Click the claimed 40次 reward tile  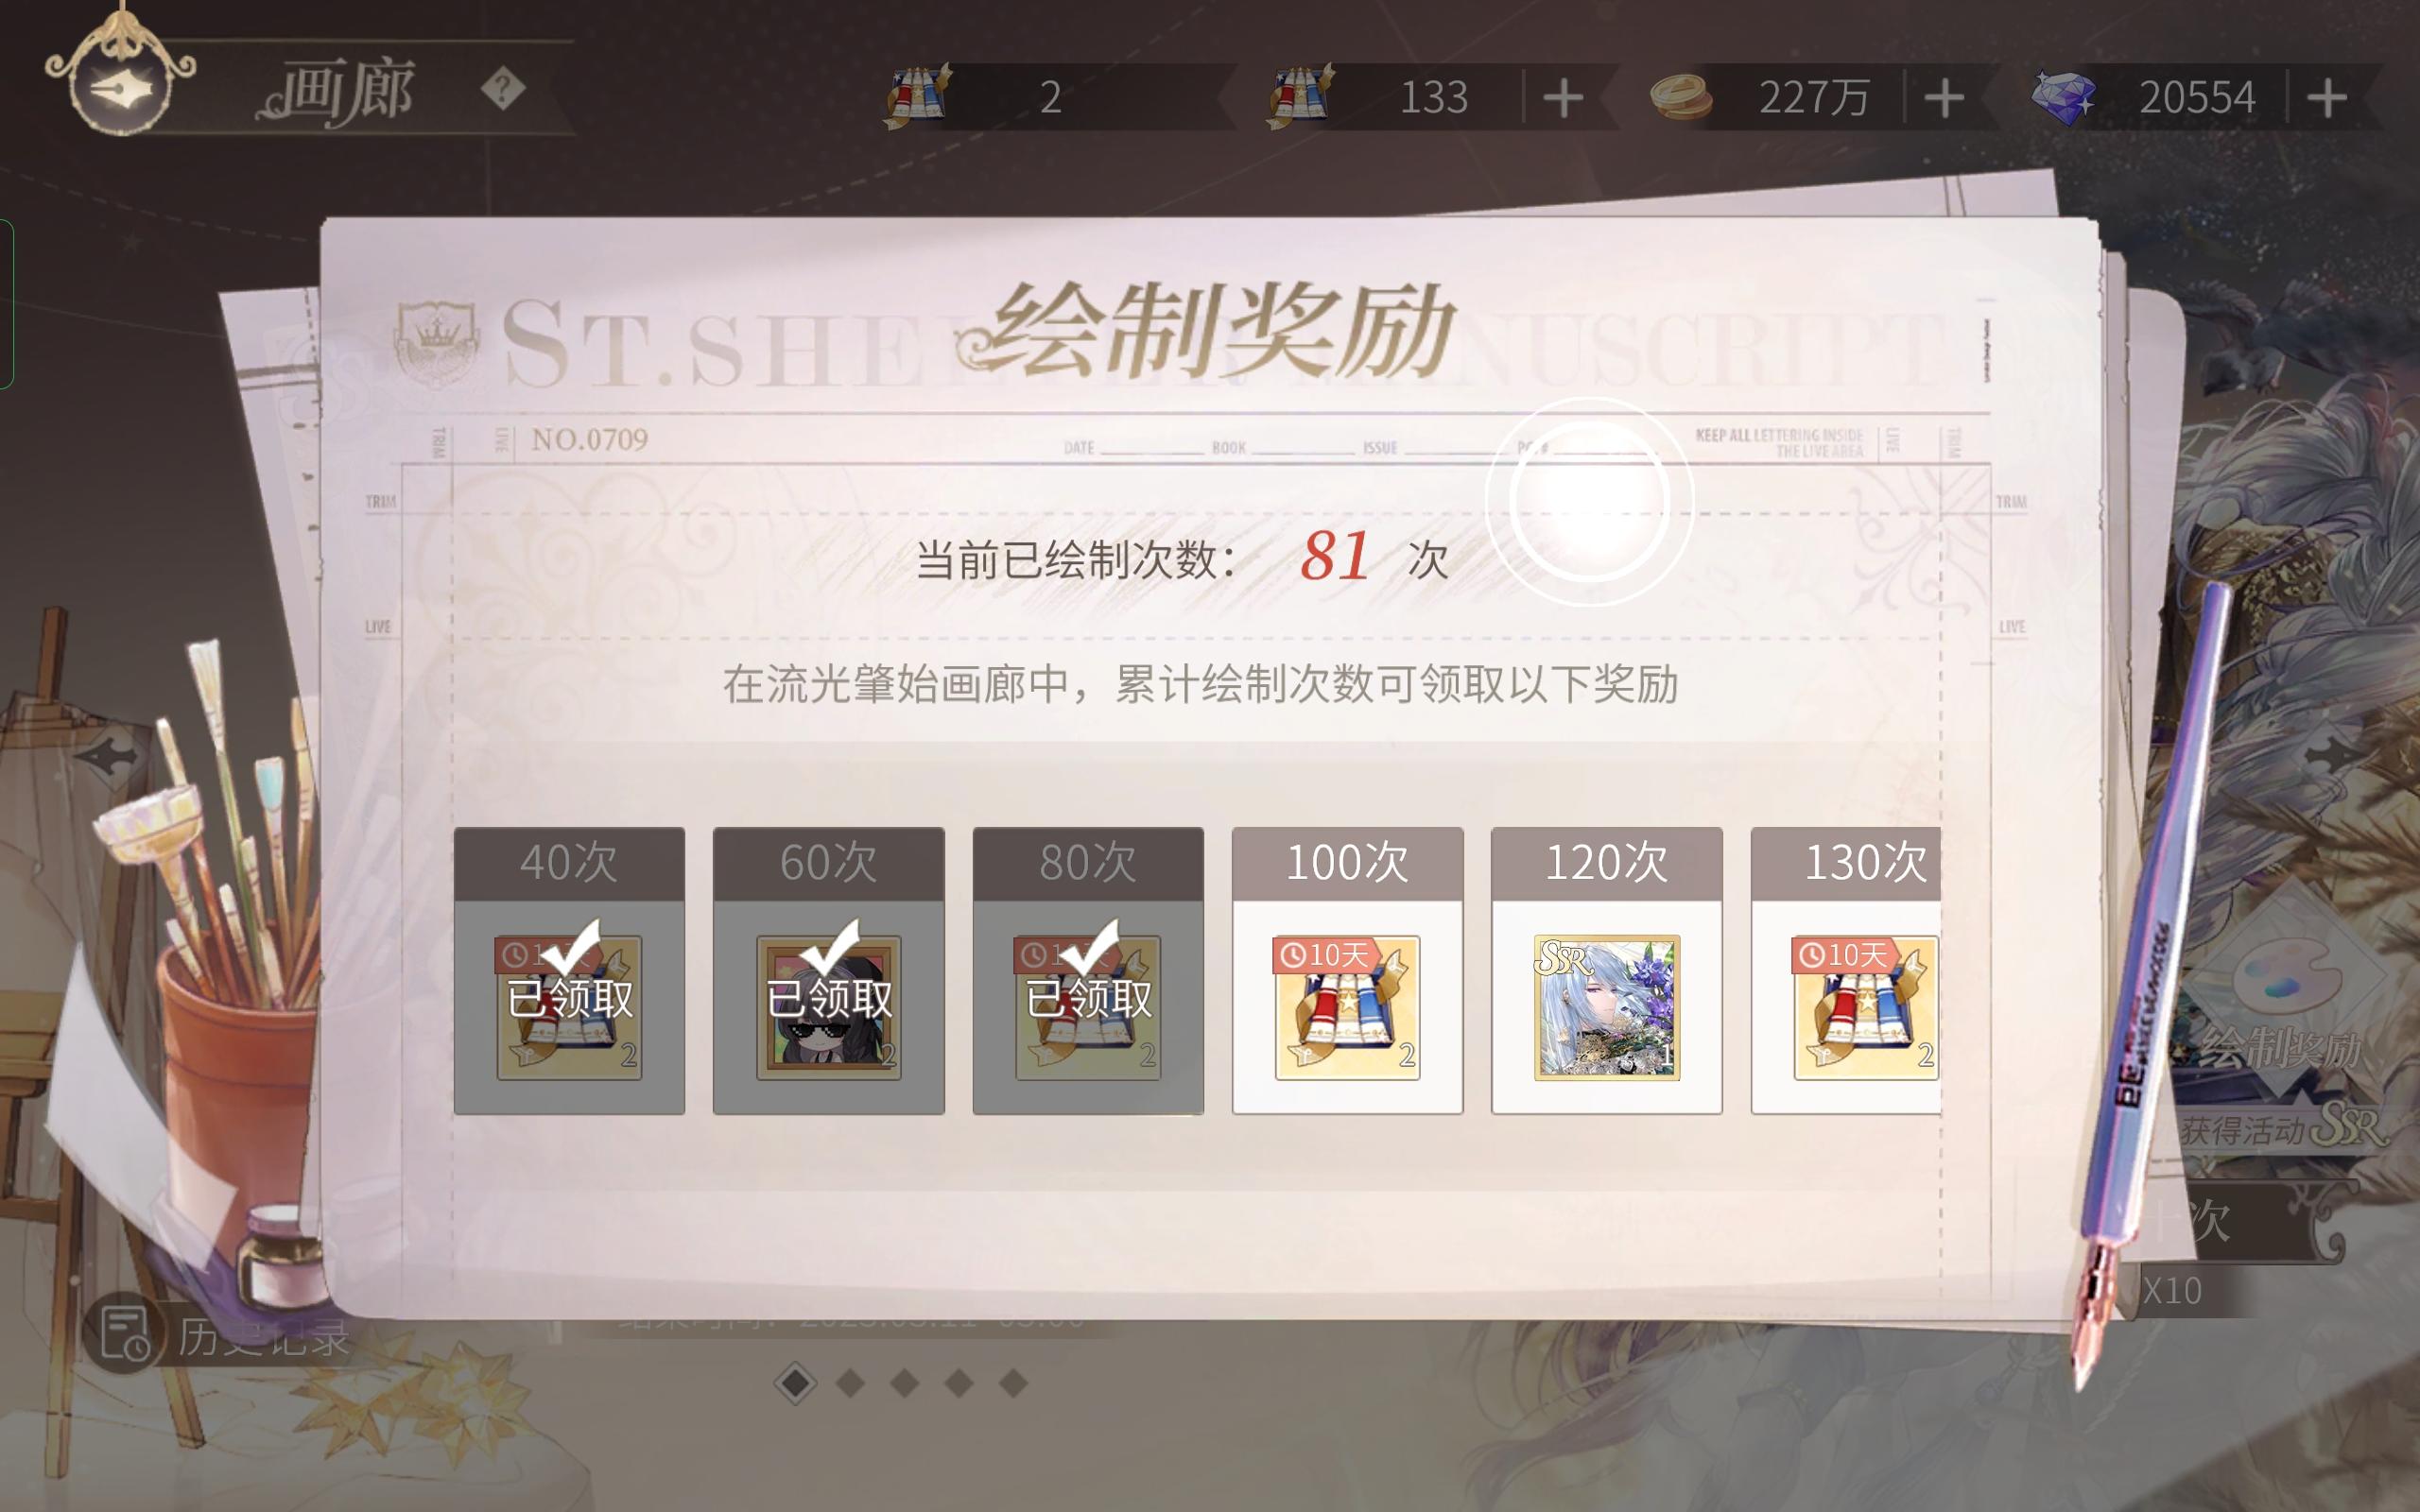click(x=569, y=970)
